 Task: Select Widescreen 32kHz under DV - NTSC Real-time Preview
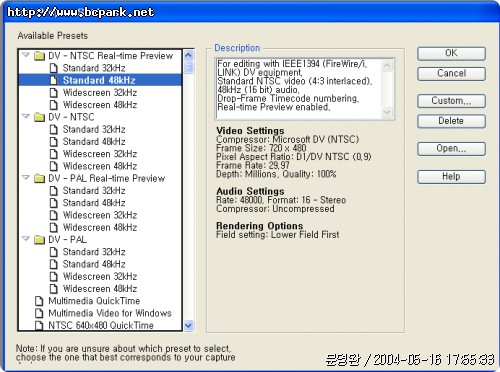click(100, 93)
